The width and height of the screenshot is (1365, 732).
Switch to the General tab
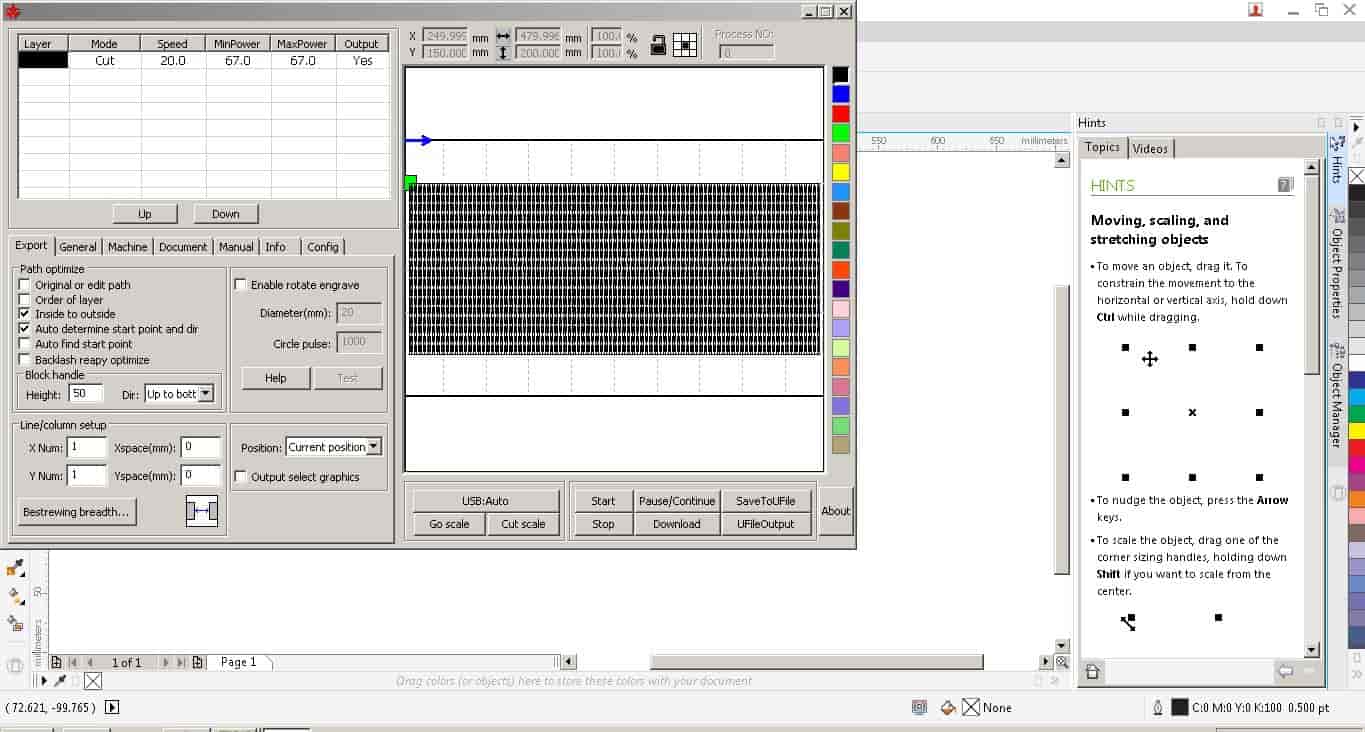78,247
